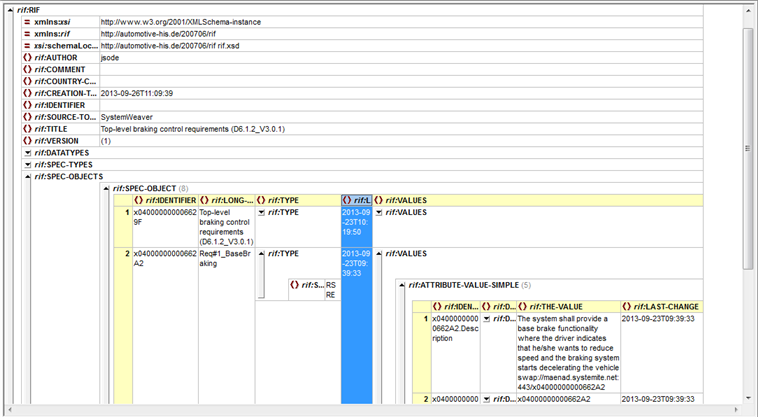Collapse the rif:ATTRIBUTE-VALUE-SIMPLE (5) table
This screenshot has width=758, height=417.
[402, 286]
